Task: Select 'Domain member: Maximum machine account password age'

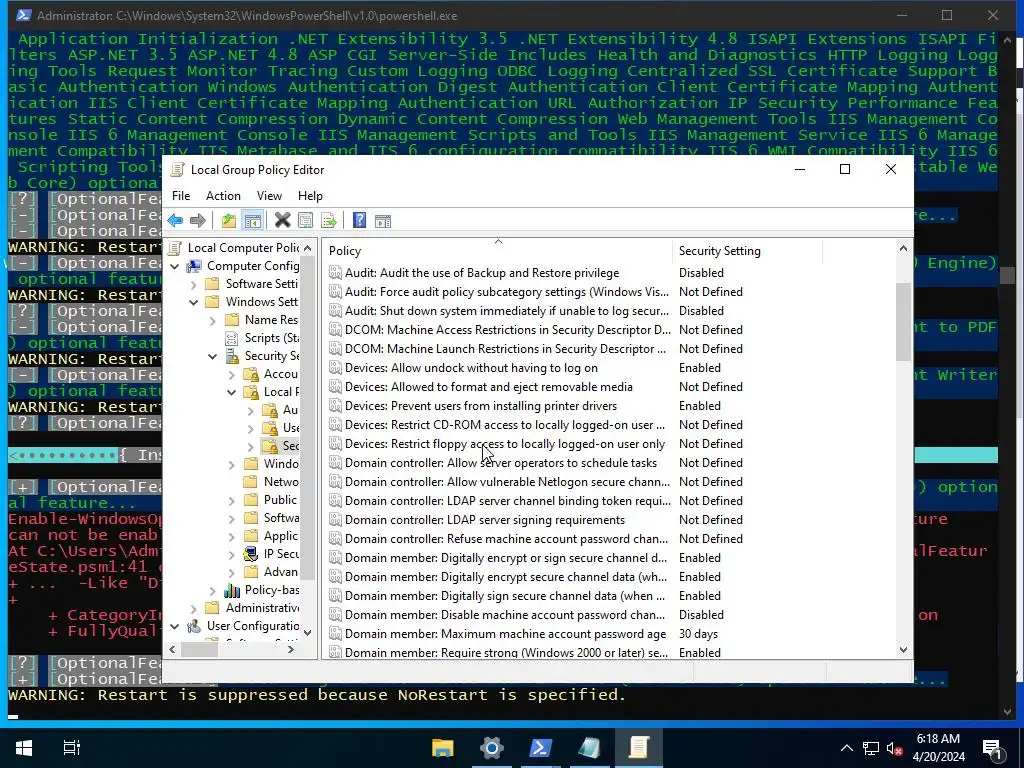Action: [505, 634]
